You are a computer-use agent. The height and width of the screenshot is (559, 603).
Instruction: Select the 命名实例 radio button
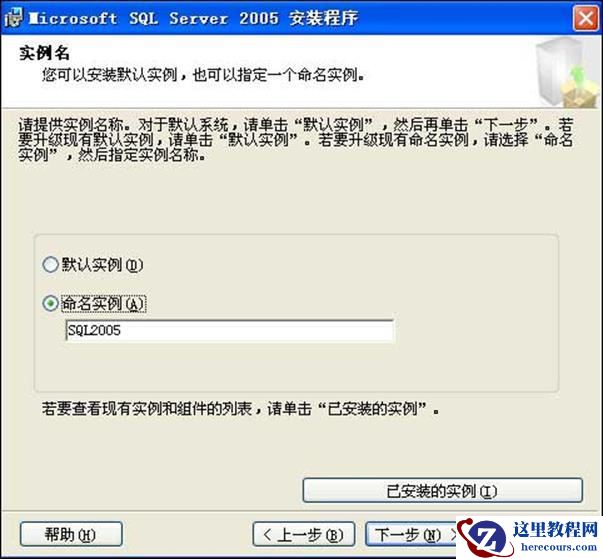coord(50,303)
